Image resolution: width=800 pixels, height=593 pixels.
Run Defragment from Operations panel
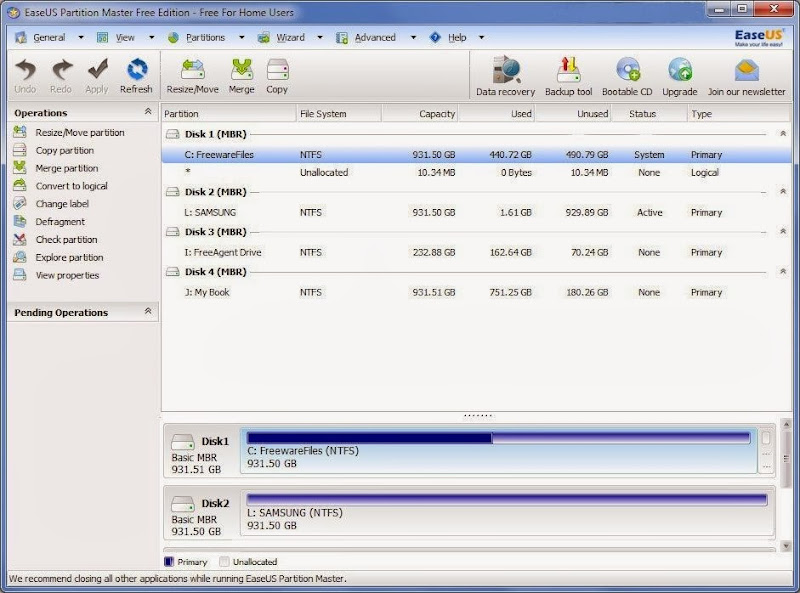pos(60,222)
